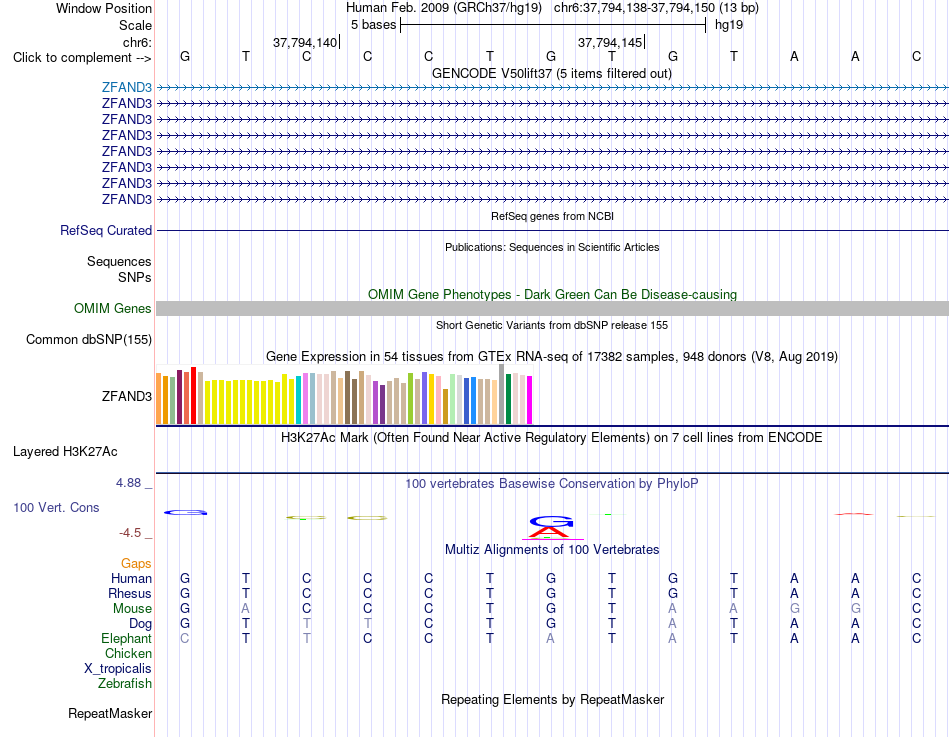Viewport: 950px width, 737px height.
Task: Click the H3K27Ac Mark on 7 cell lines title
Action: tap(552, 438)
